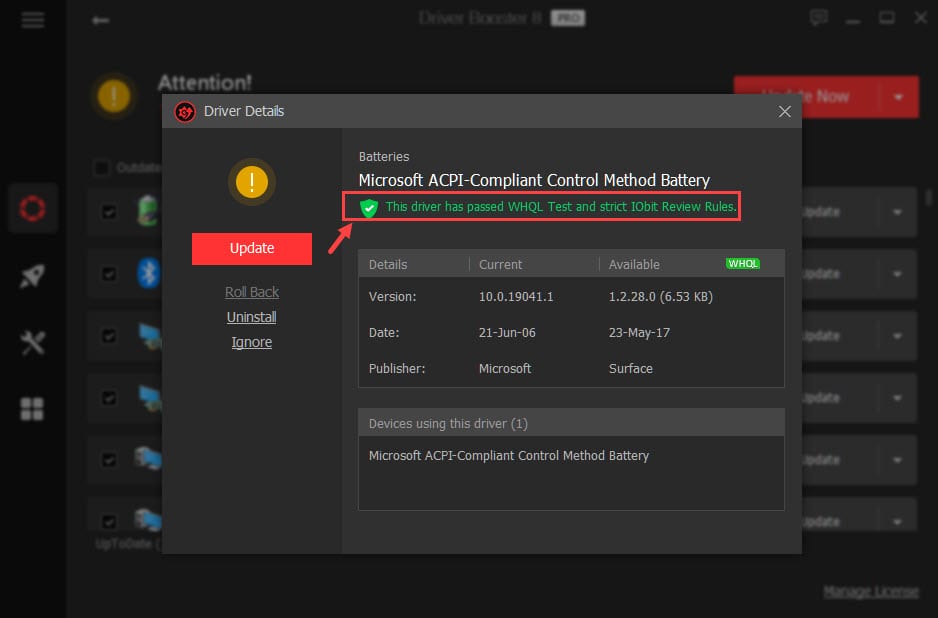Viewport: 938px width, 618px height.
Task: Click current date 21-Jun-06
Action: coord(507,333)
